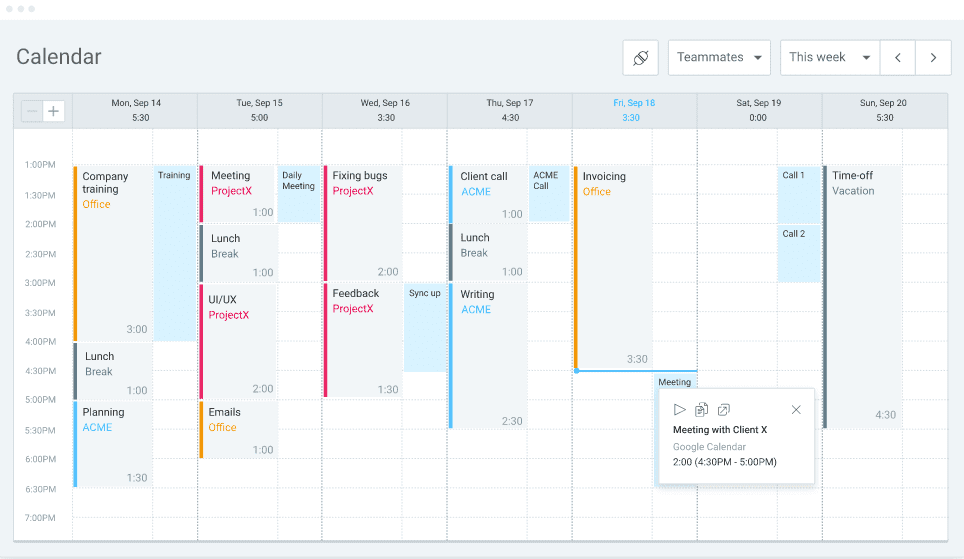Viewport: 964px width, 559px height.
Task: Click the Daily Meeting calendar event
Action: click(x=299, y=194)
